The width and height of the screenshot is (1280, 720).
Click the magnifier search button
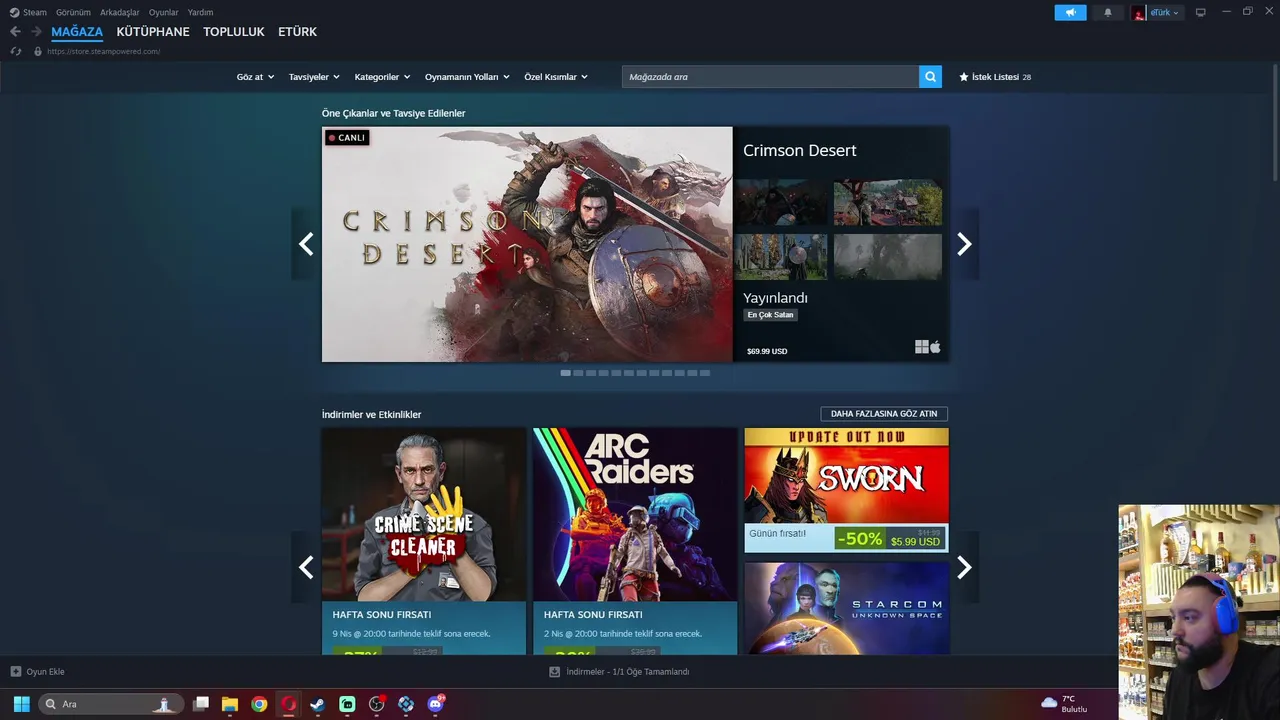coord(930,77)
